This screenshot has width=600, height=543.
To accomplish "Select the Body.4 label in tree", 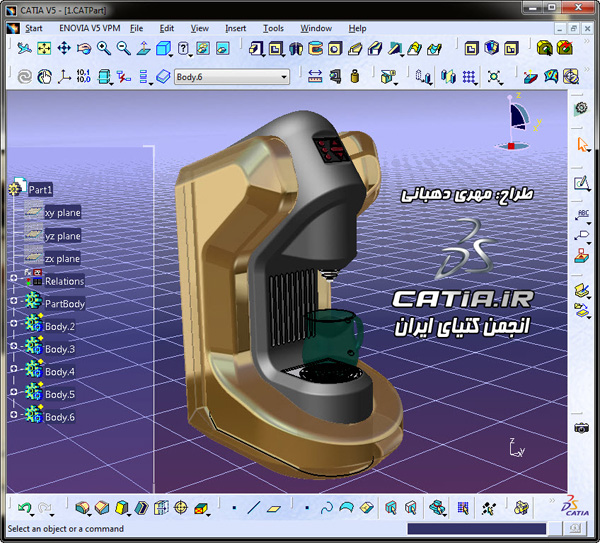I will pos(60,372).
